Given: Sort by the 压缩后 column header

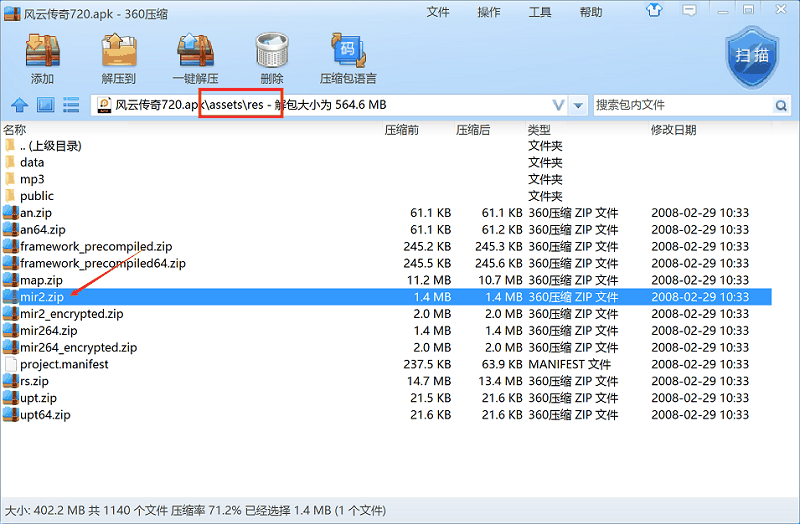Looking at the screenshot, I should pyautogui.click(x=473, y=130).
